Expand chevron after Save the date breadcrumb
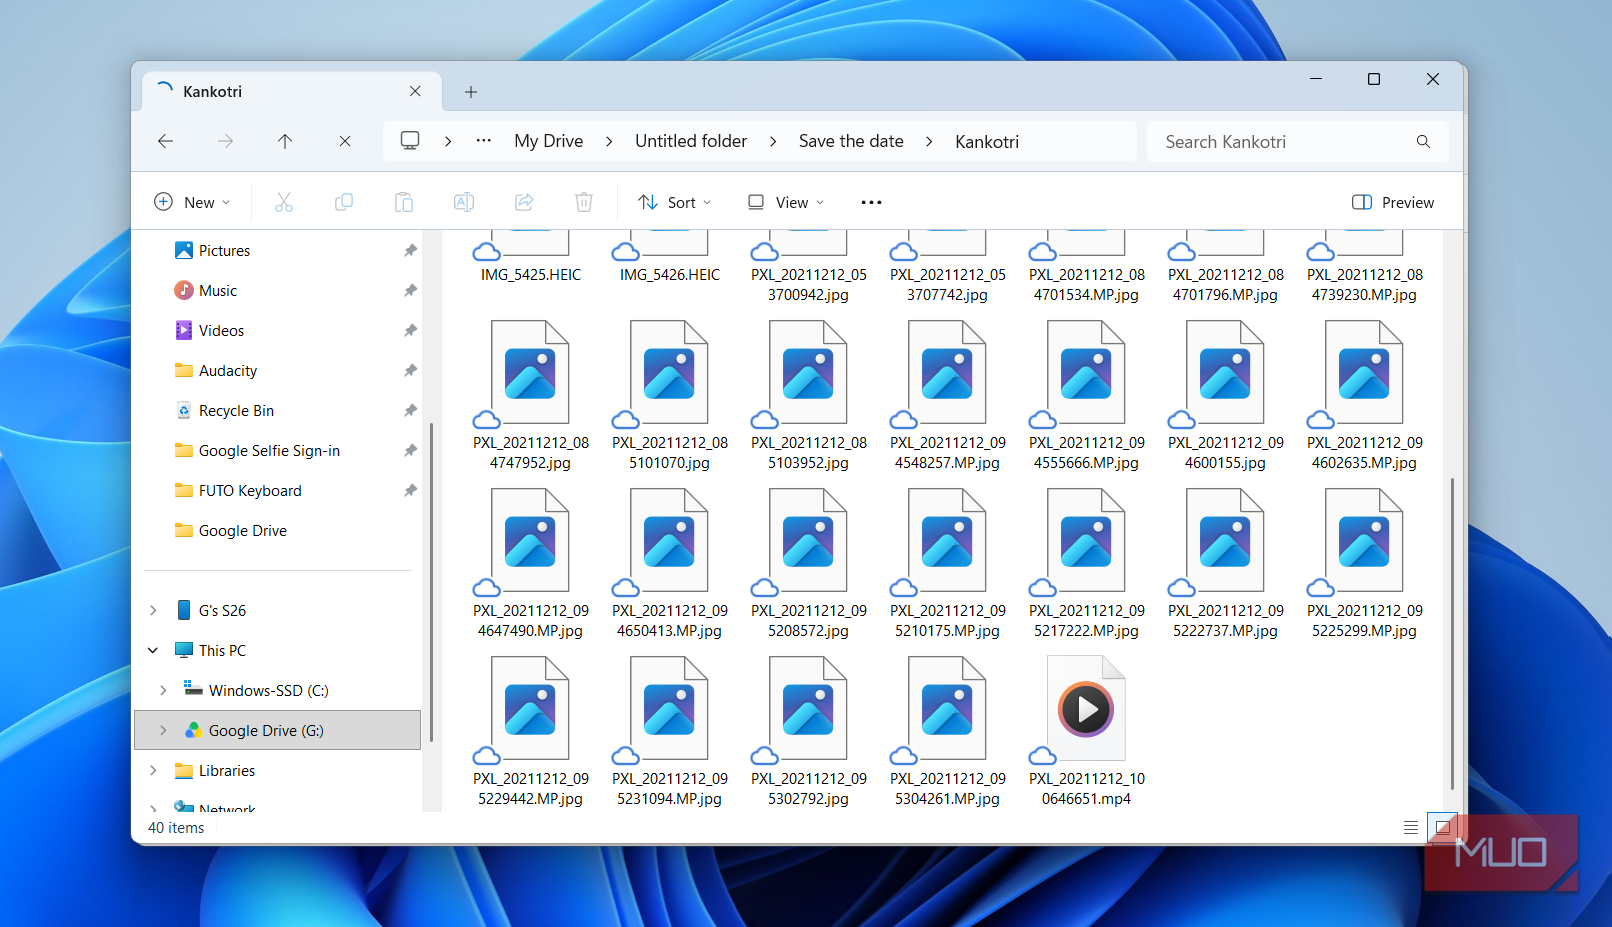 [x=929, y=141]
